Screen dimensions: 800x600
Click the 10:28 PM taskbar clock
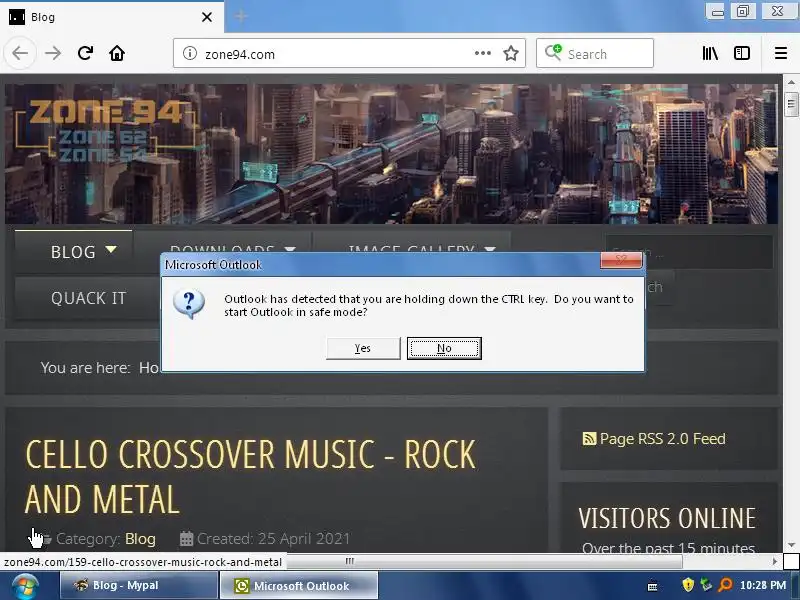pos(763,585)
